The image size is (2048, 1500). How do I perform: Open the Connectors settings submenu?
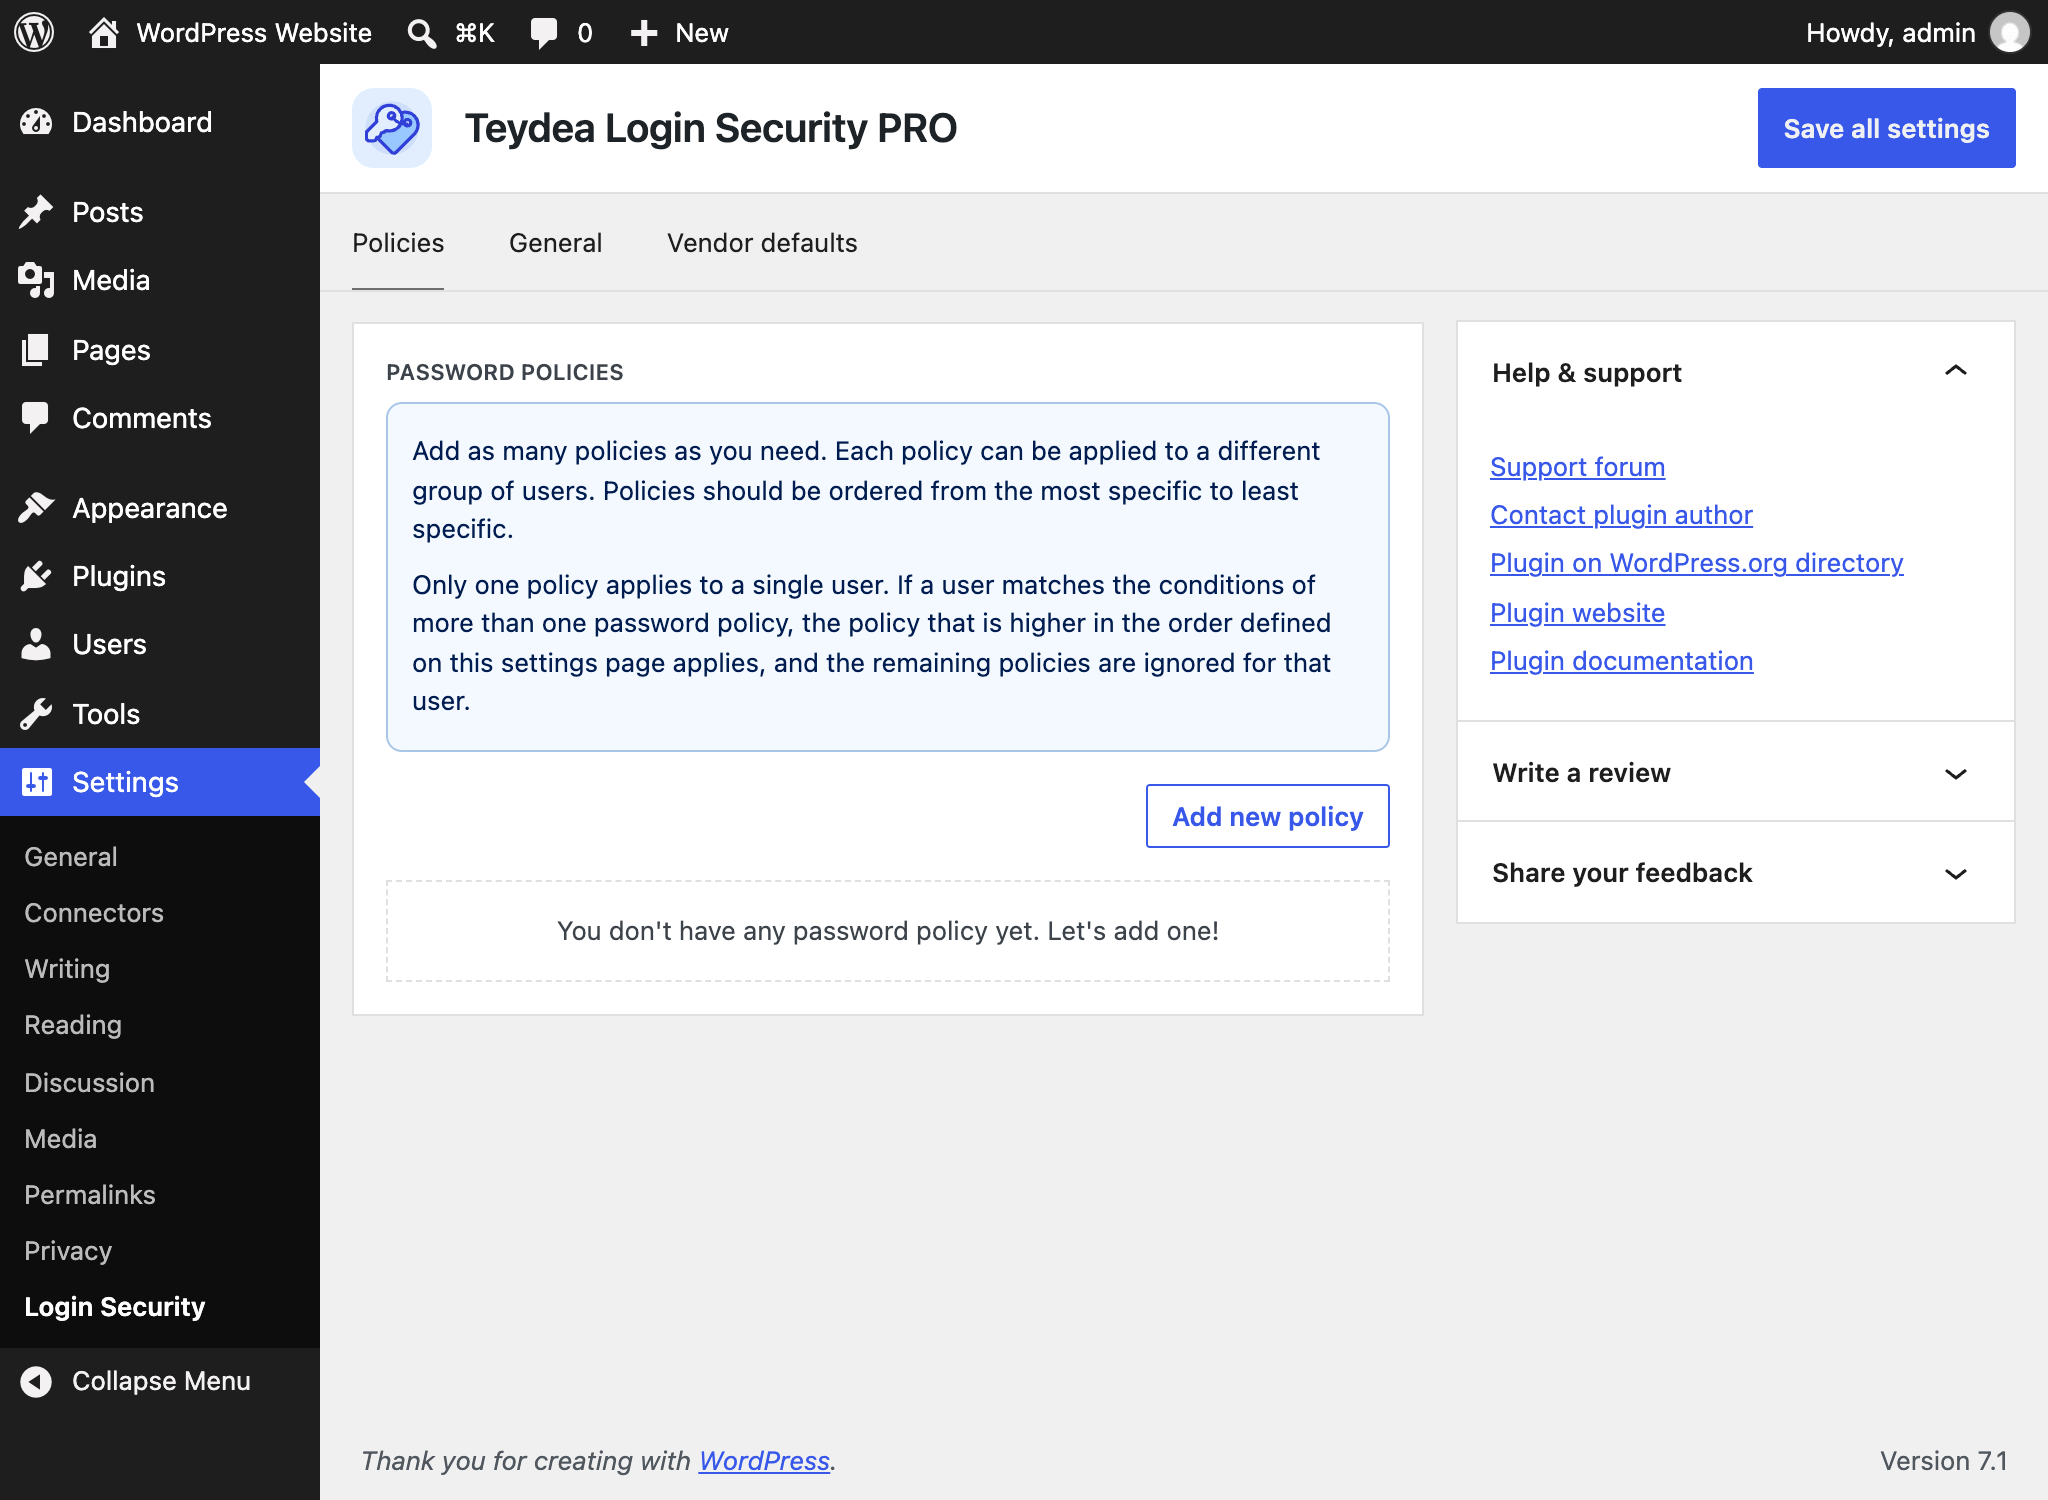94,913
